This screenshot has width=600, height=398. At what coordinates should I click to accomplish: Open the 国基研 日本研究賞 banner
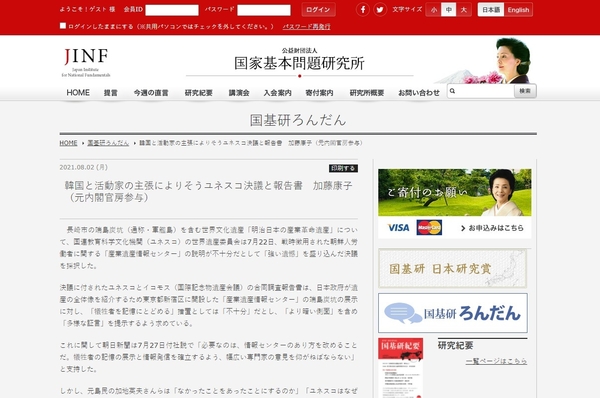453,268
